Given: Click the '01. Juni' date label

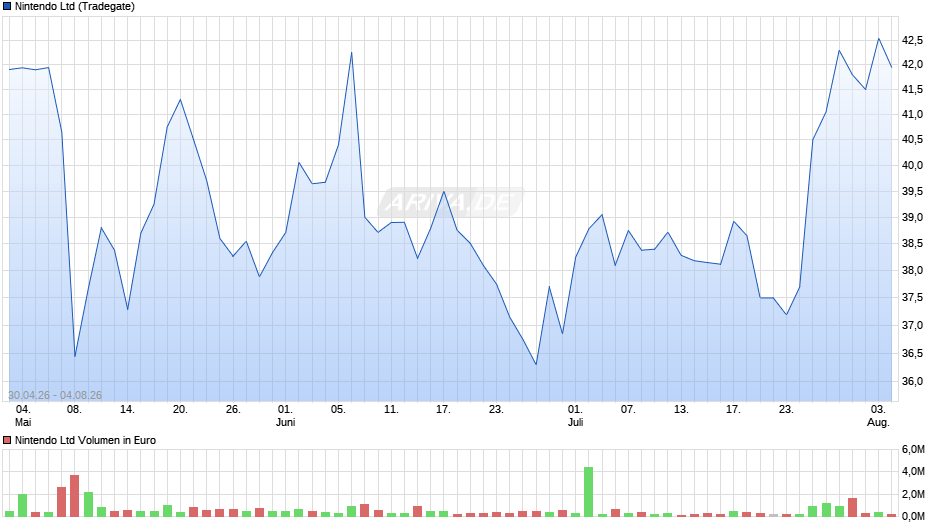Looking at the screenshot, I should pyautogui.click(x=285, y=416).
